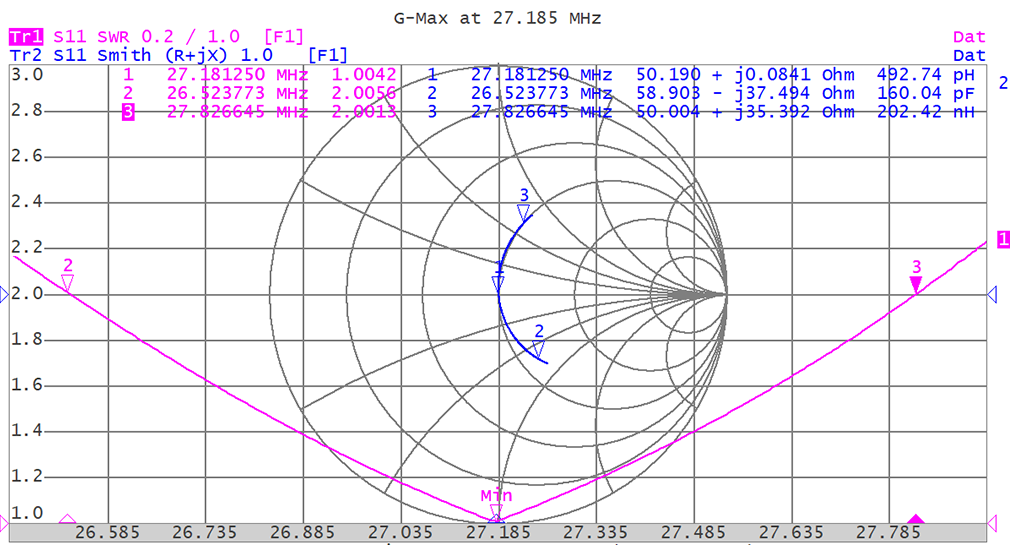Click the 27.485 frequency axis label
The width and height of the screenshot is (1020, 556).
(693, 533)
